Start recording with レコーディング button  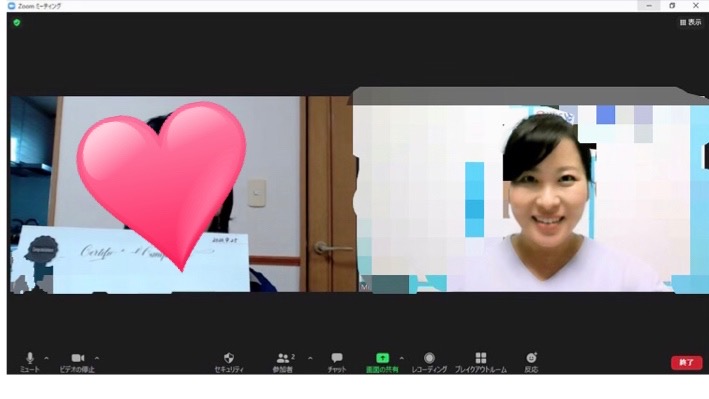429,362
